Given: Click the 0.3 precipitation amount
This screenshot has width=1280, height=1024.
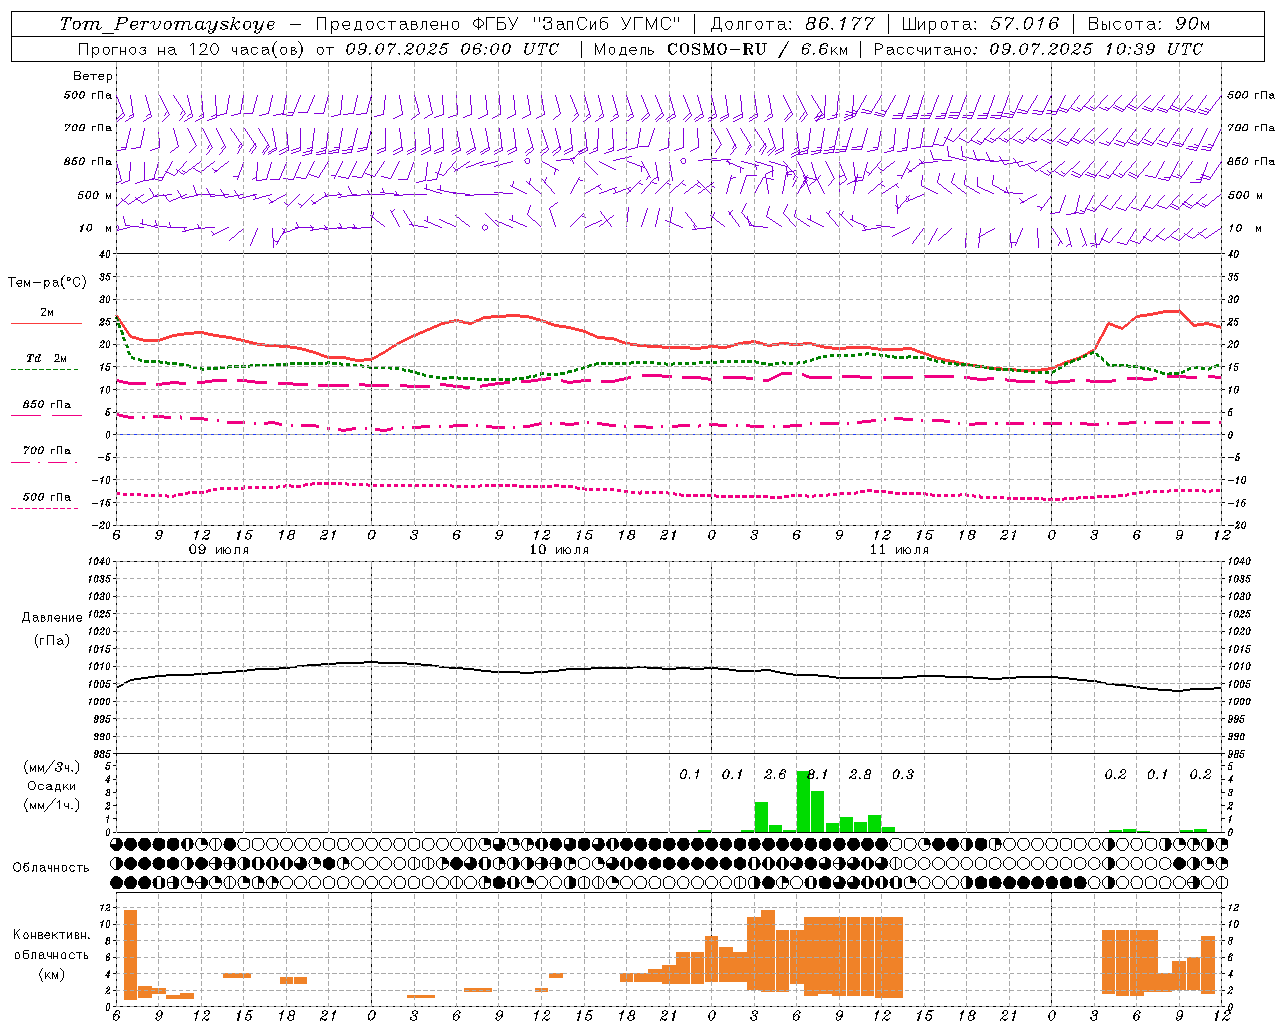Looking at the screenshot, I should (902, 775).
